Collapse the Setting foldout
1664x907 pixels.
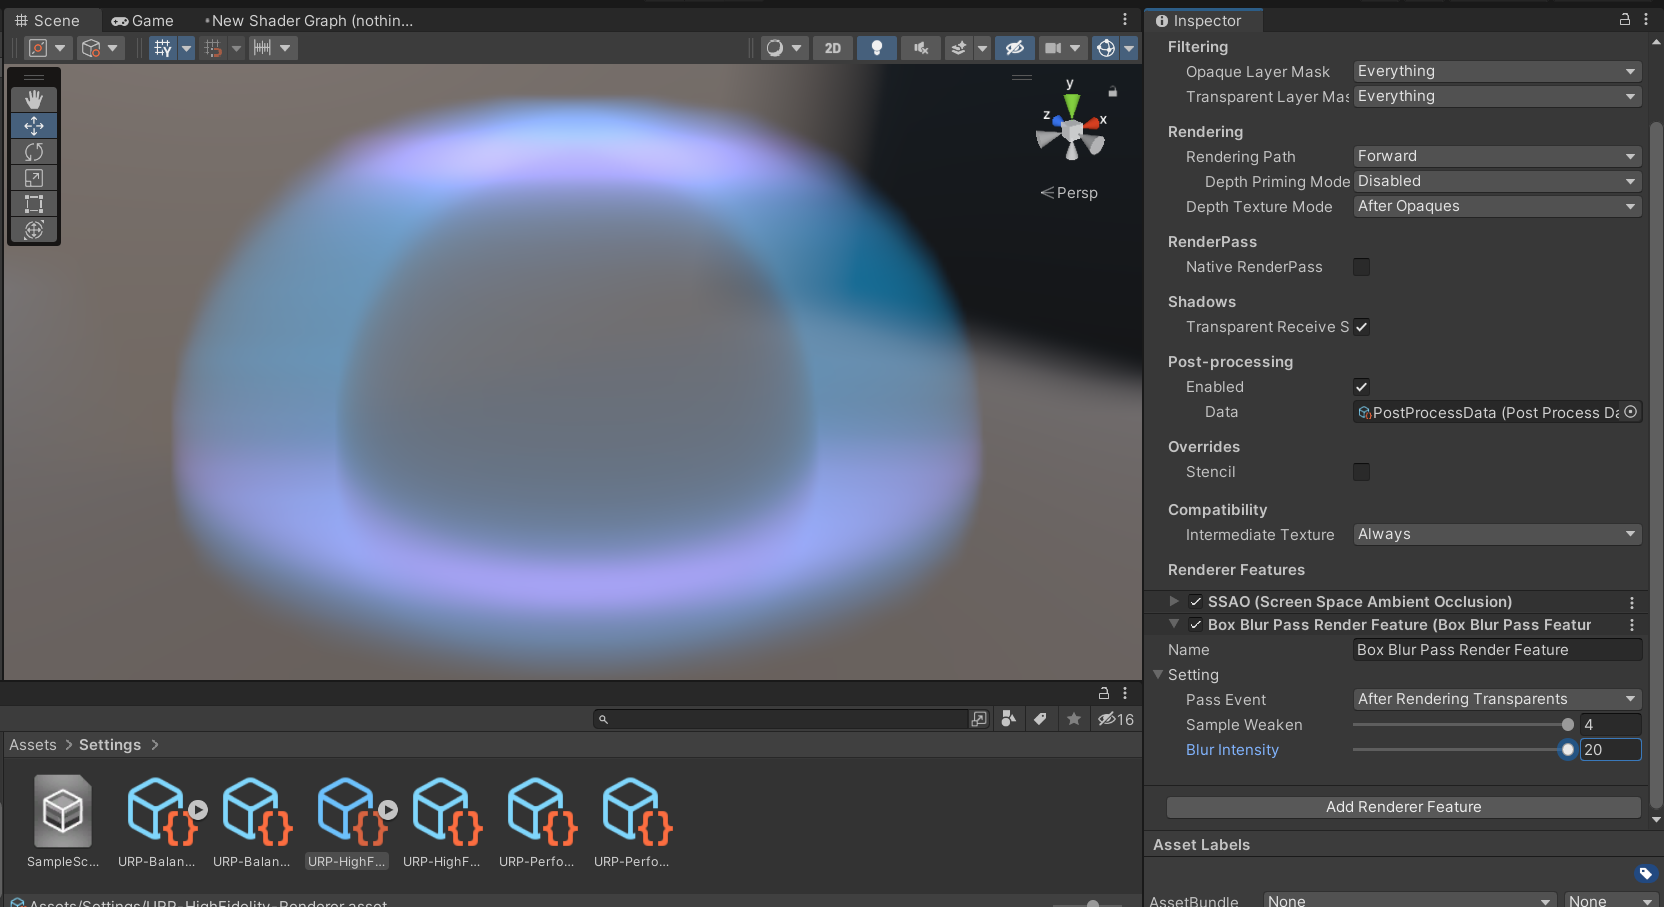[1158, 675]
